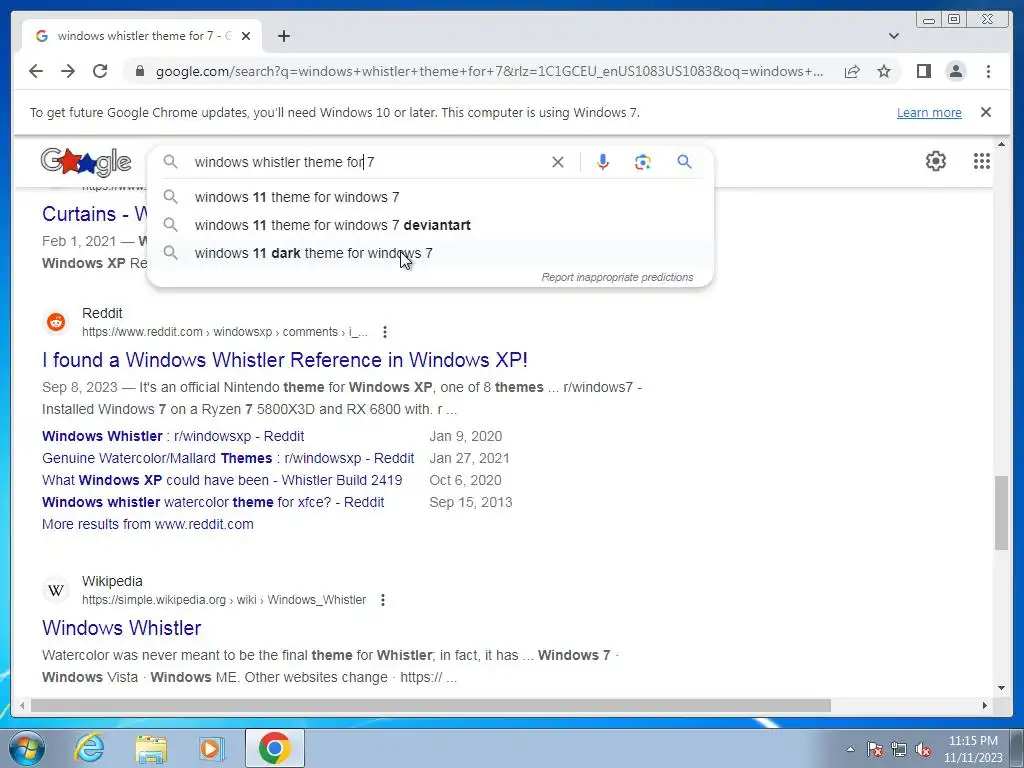The width and height of the screenshot is (1024, 768).
Task: Close the windows whistler theme tab
Action: pyautogui.click(x=246, y=36)
